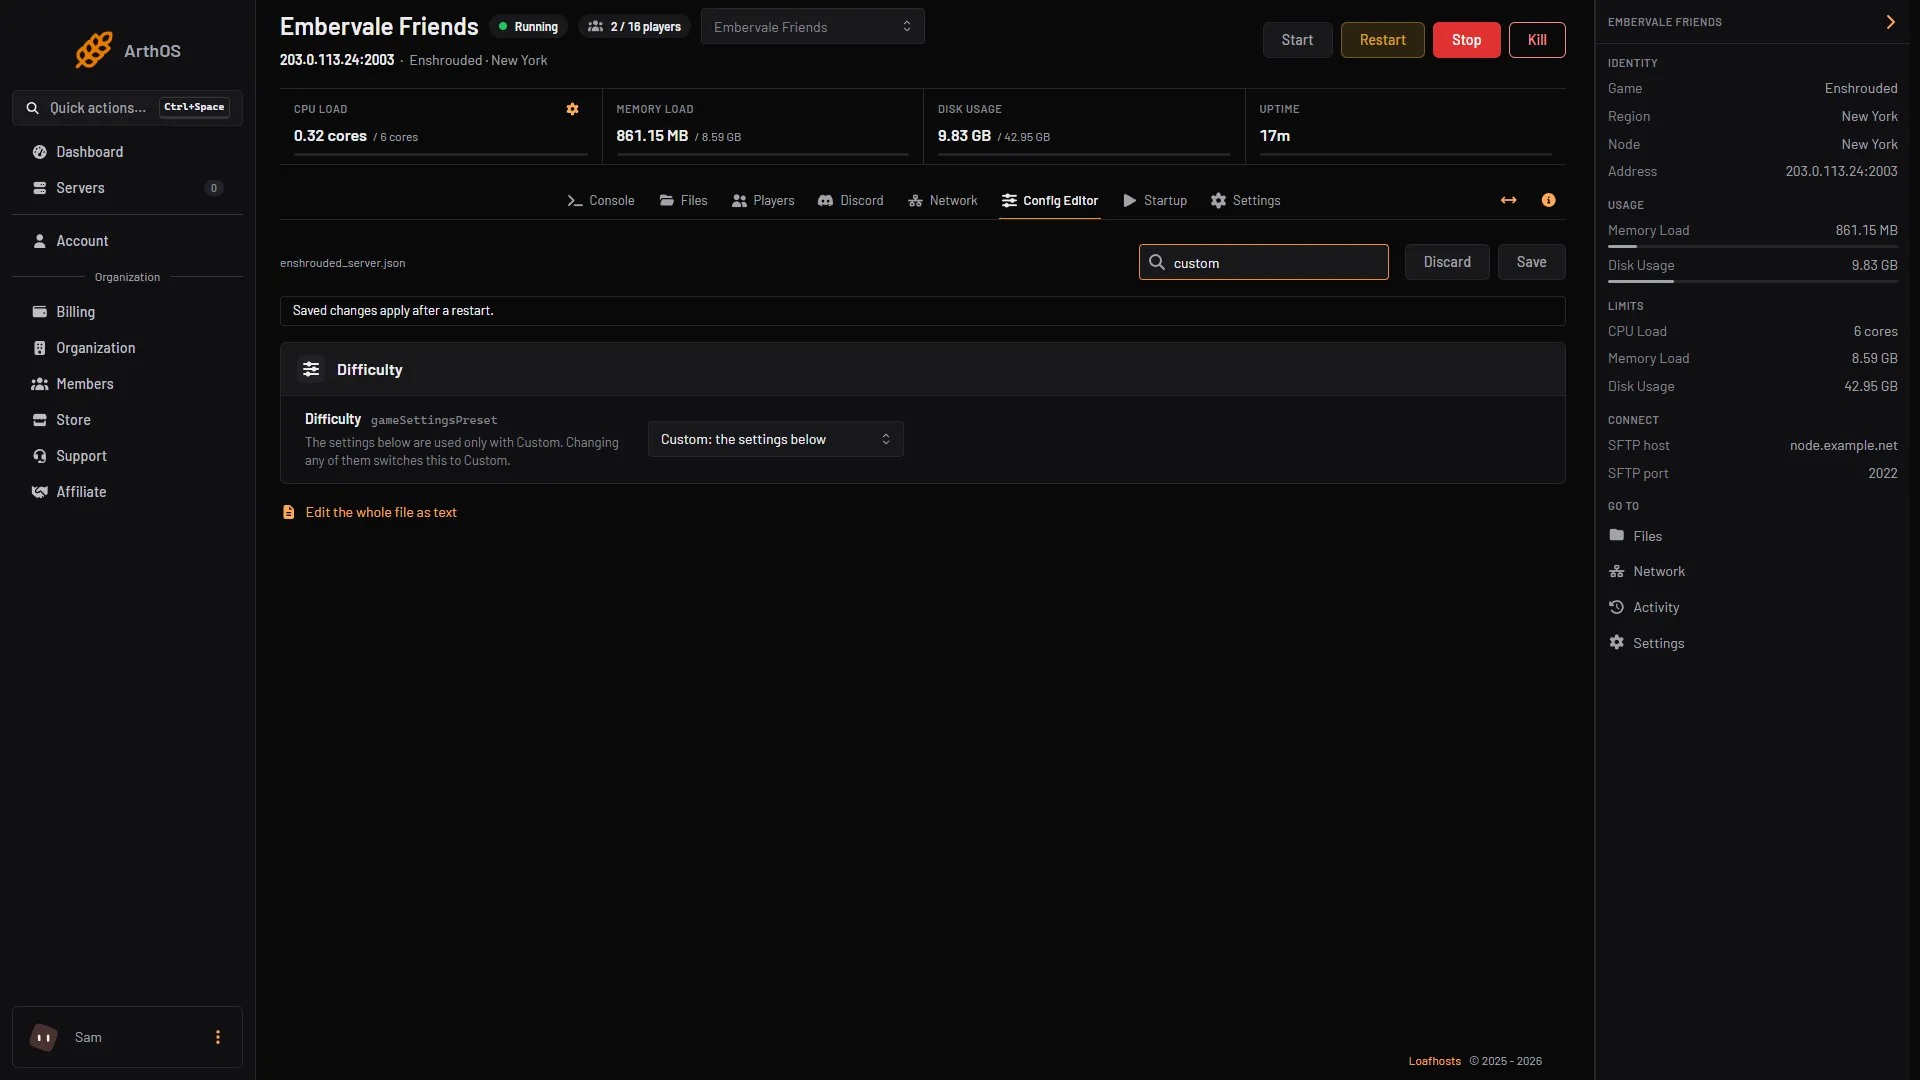Switch to the Console tab
The height and width of the screenshot is (1080, 1920).
pyautogui.click(x=601, y=201)
